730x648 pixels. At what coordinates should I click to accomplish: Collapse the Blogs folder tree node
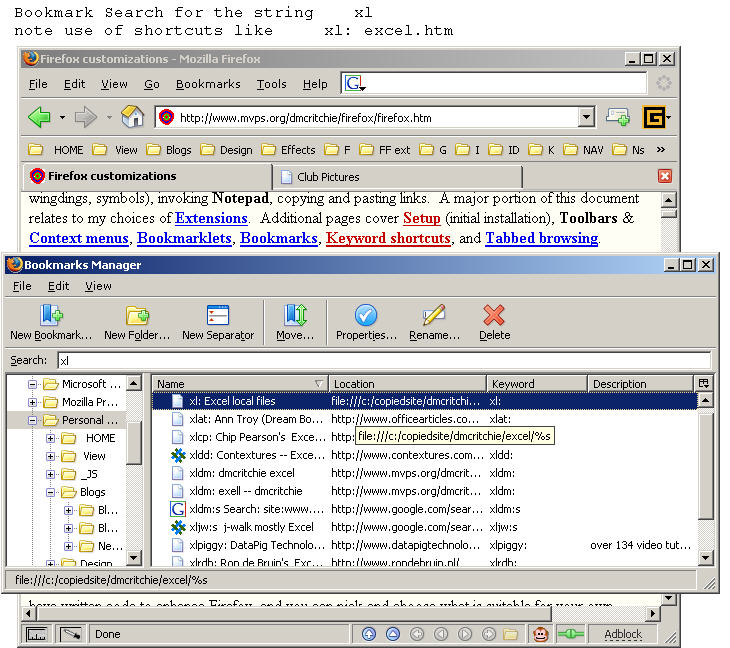coord(50,493)
